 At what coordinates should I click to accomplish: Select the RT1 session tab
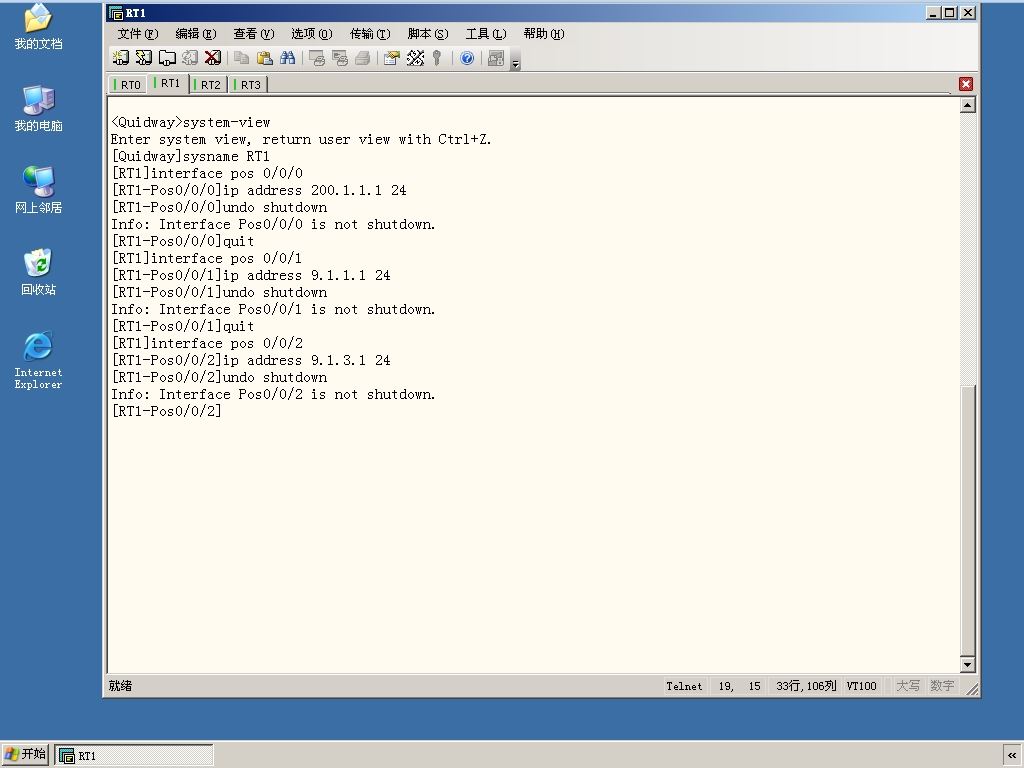pos(168,84)
